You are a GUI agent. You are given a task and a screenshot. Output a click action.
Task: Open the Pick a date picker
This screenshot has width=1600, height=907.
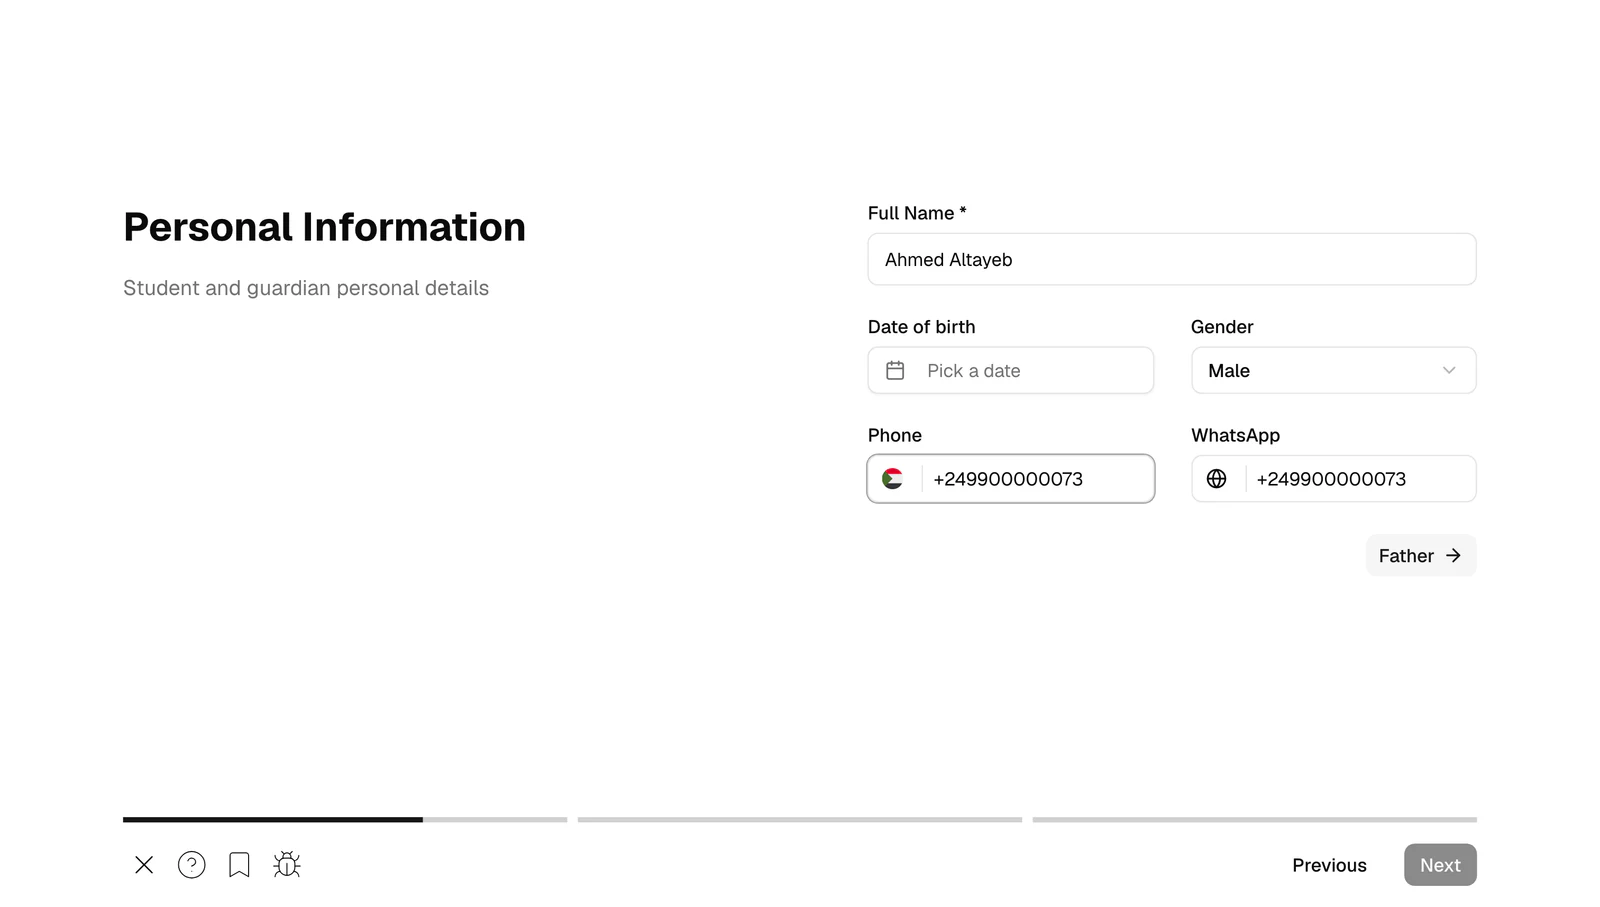pos(1010,371)
